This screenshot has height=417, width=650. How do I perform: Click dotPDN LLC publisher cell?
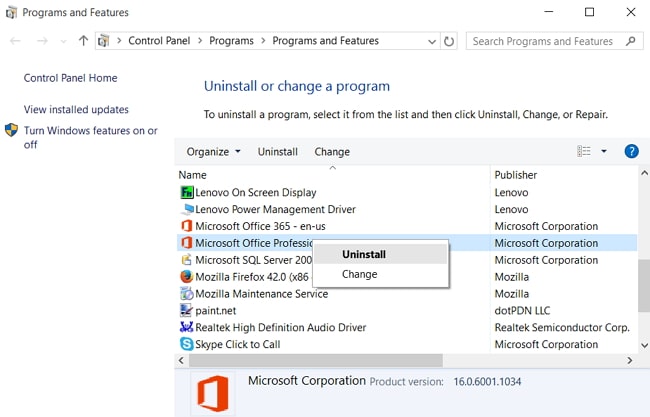coord(522,310)
